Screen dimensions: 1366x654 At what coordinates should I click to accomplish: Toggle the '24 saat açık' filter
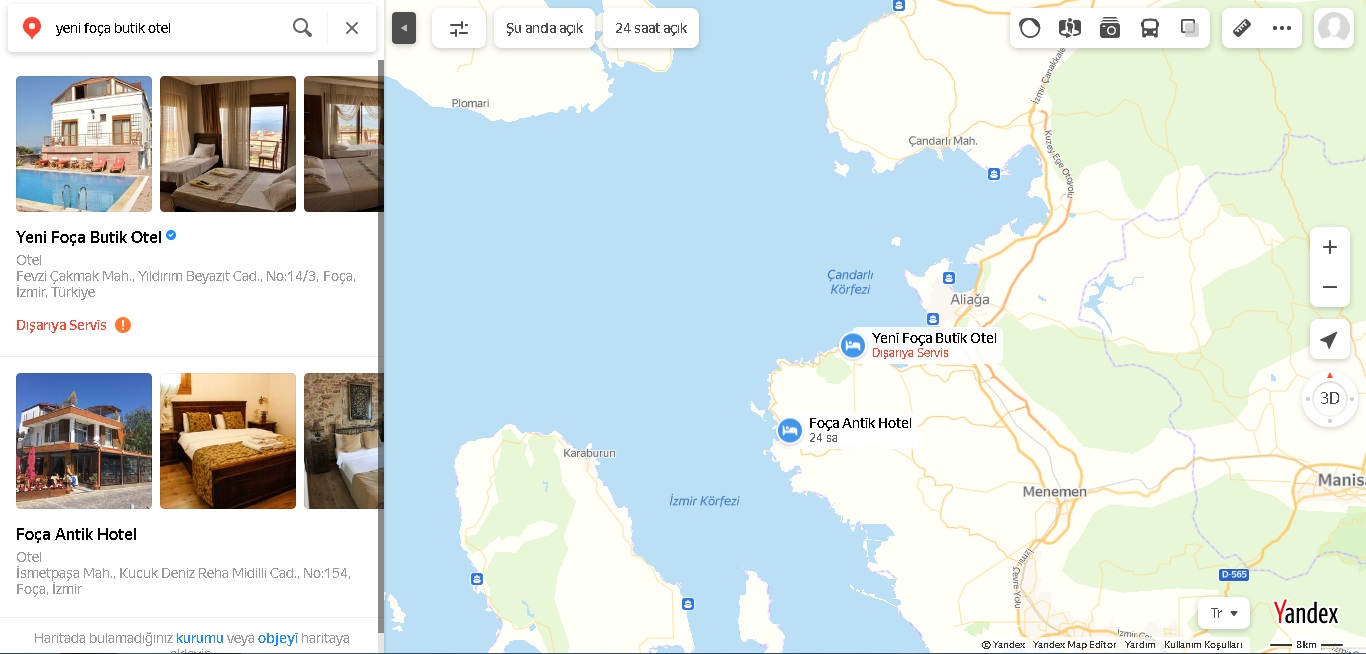coord(651,28)
